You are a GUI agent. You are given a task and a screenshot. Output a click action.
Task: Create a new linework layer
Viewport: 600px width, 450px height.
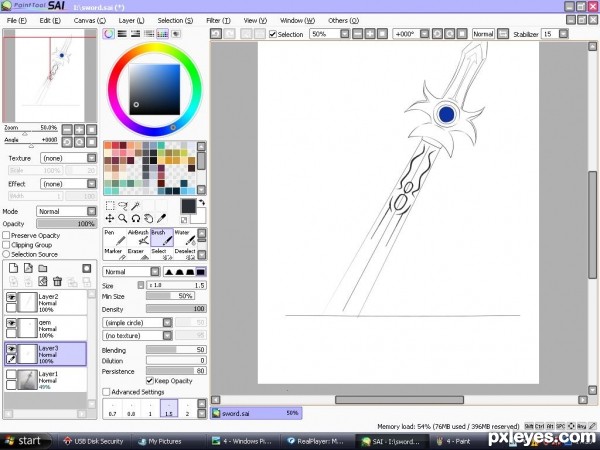click(x=28, y=268)
